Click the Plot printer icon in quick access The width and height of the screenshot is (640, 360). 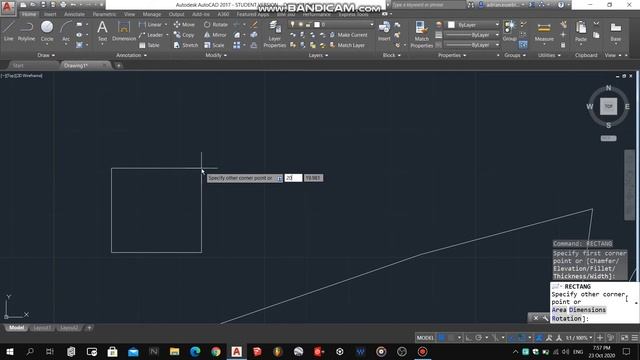63,5
